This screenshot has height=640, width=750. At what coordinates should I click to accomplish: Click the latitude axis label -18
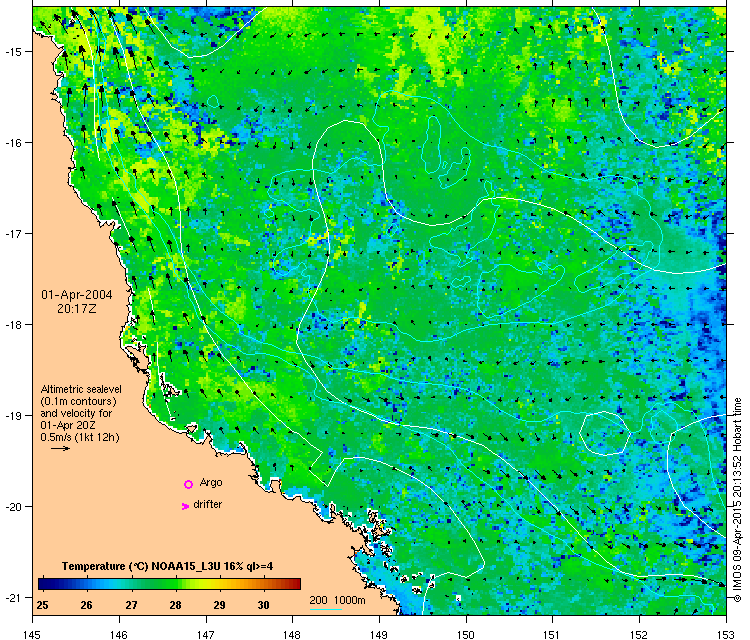pos(12,324)
